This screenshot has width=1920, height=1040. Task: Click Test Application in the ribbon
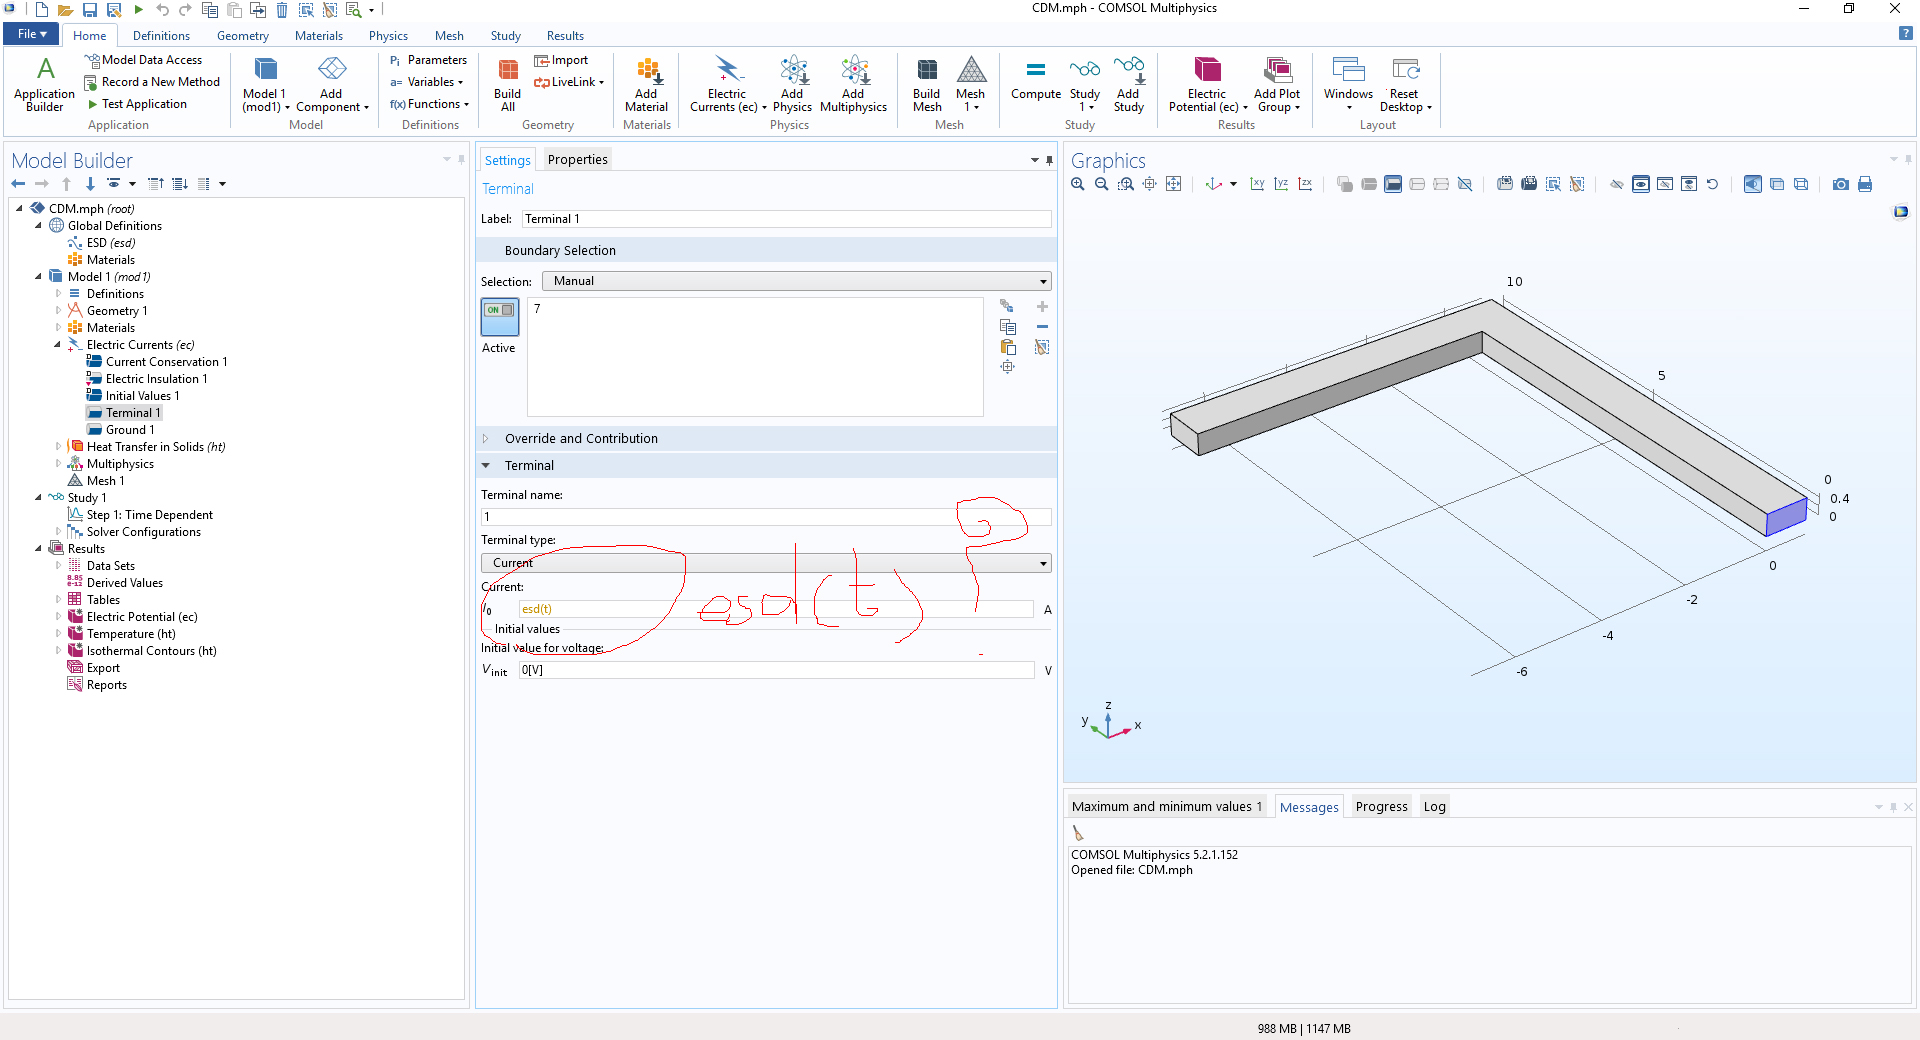click(x=143, y=104)
